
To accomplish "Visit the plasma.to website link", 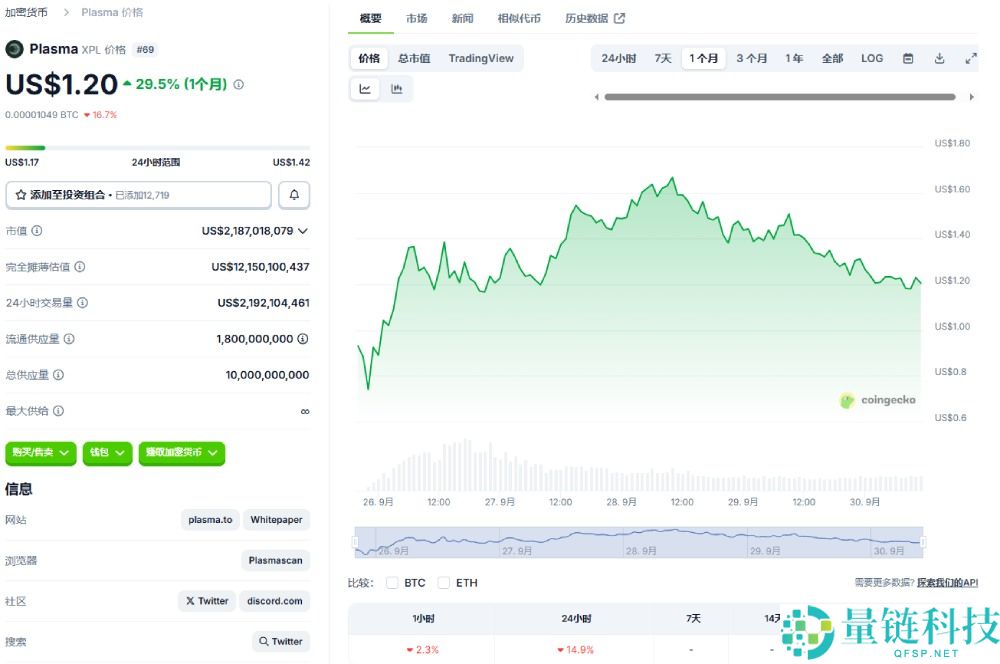I will coord(210,520).
